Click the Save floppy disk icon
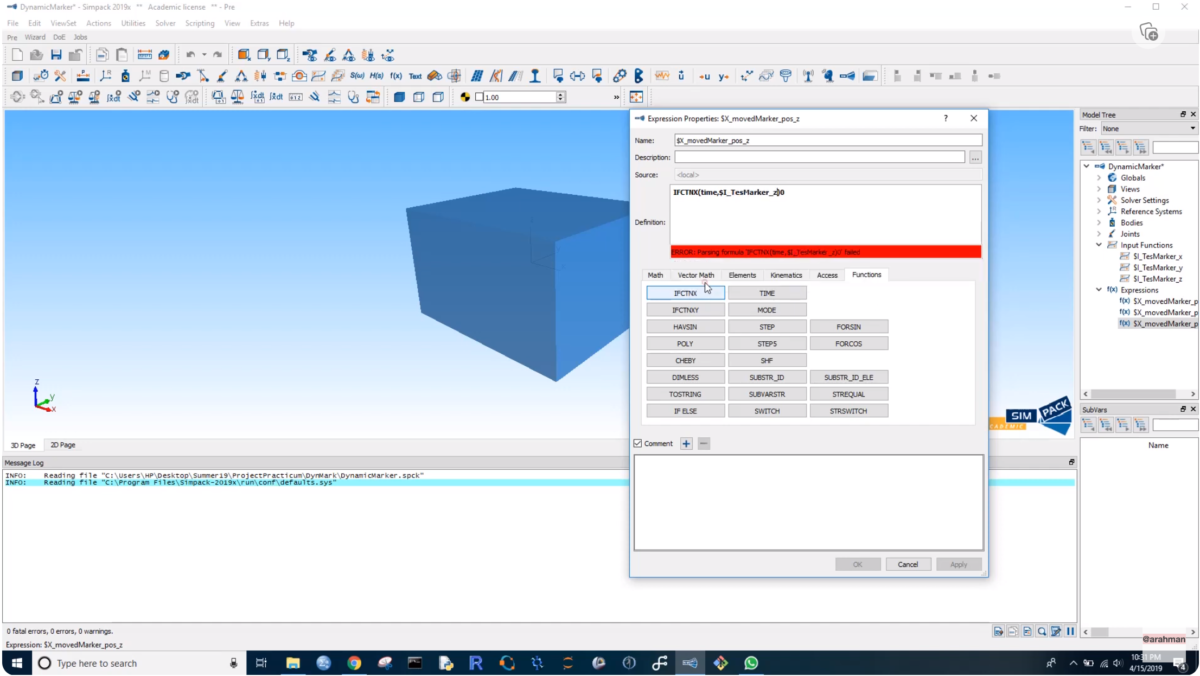Screen dimensions: 1200x676 (56, 54)
